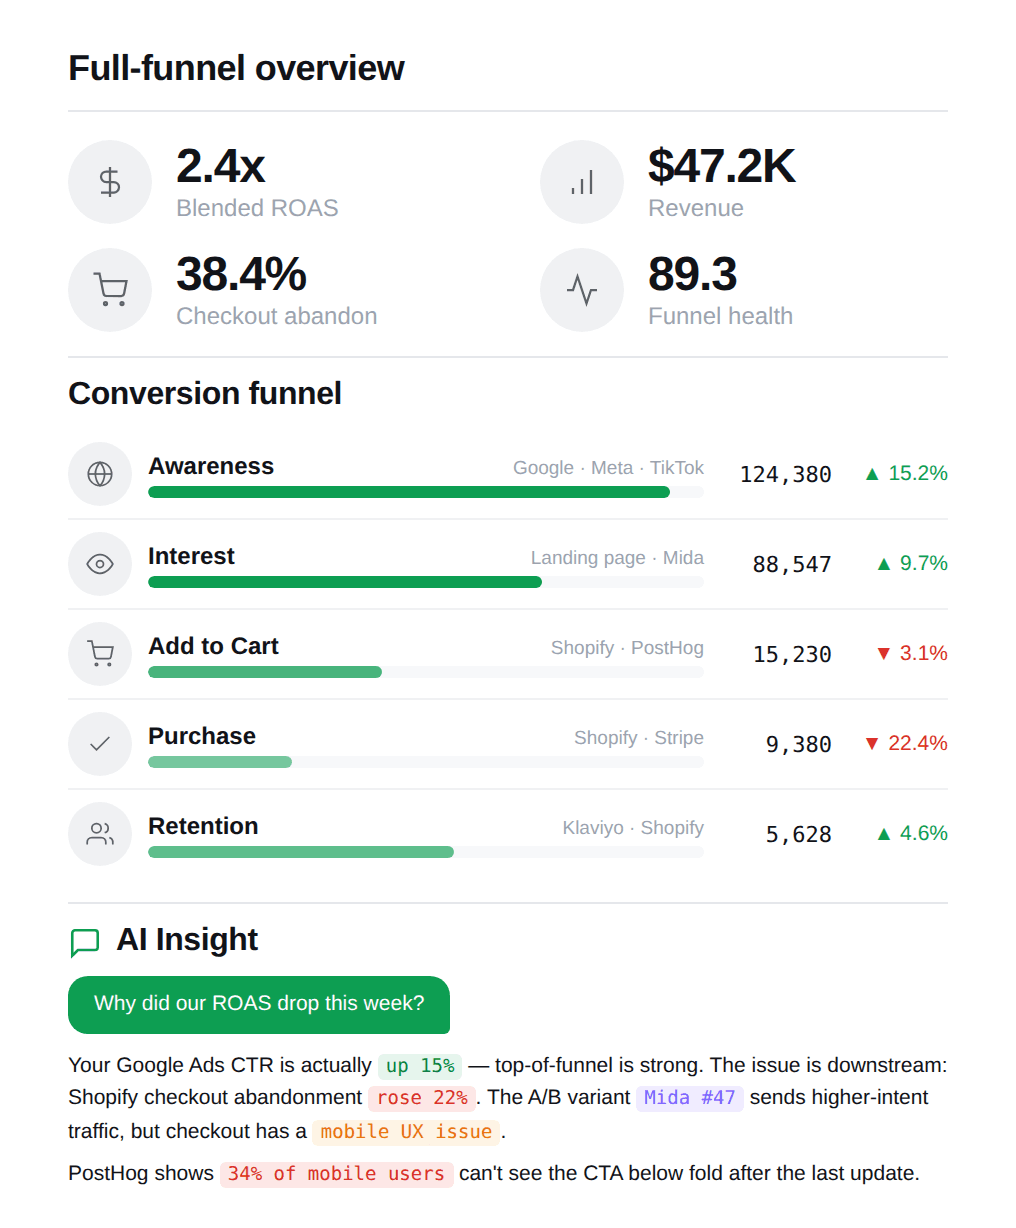Click the eye icon on the Interest row
The image size is (1016, 1228).
[x=100, y=564]
